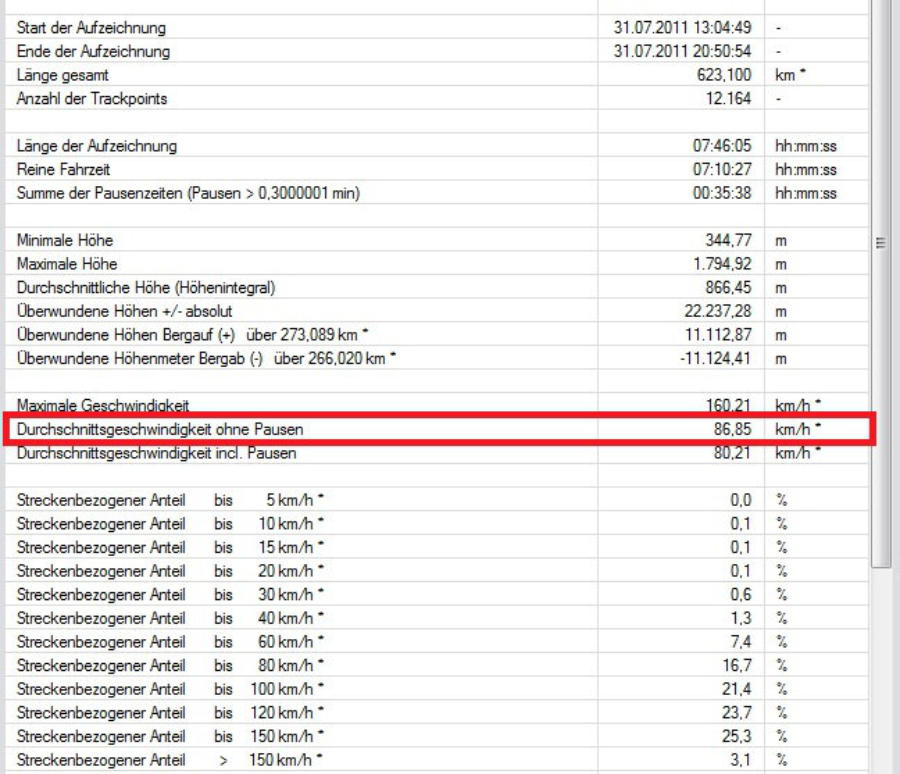
Task: Click downhill value '-11.124,41'
Action: 715,358
